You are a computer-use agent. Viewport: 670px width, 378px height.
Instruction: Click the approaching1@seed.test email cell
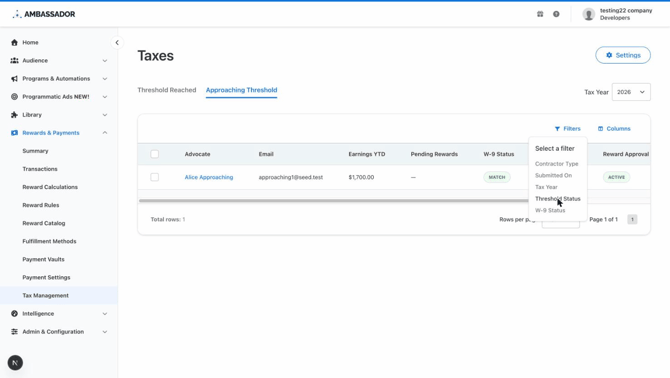pyautogui.click(x=291, y=177)
